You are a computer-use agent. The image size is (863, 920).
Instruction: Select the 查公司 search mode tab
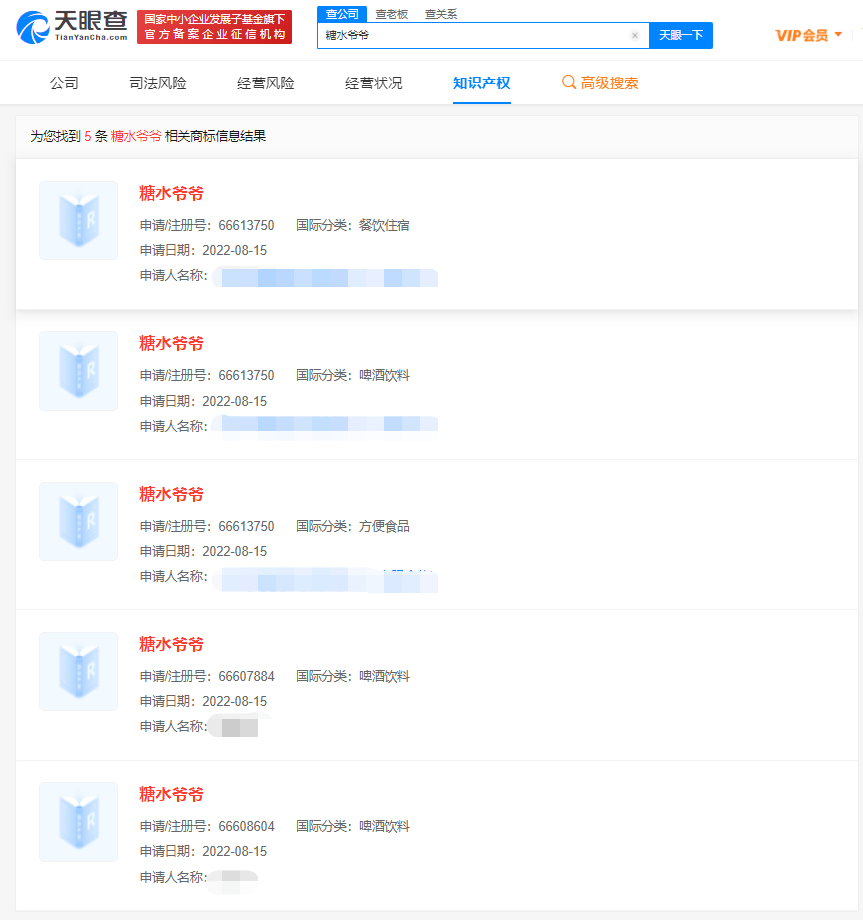coord(342,14)
